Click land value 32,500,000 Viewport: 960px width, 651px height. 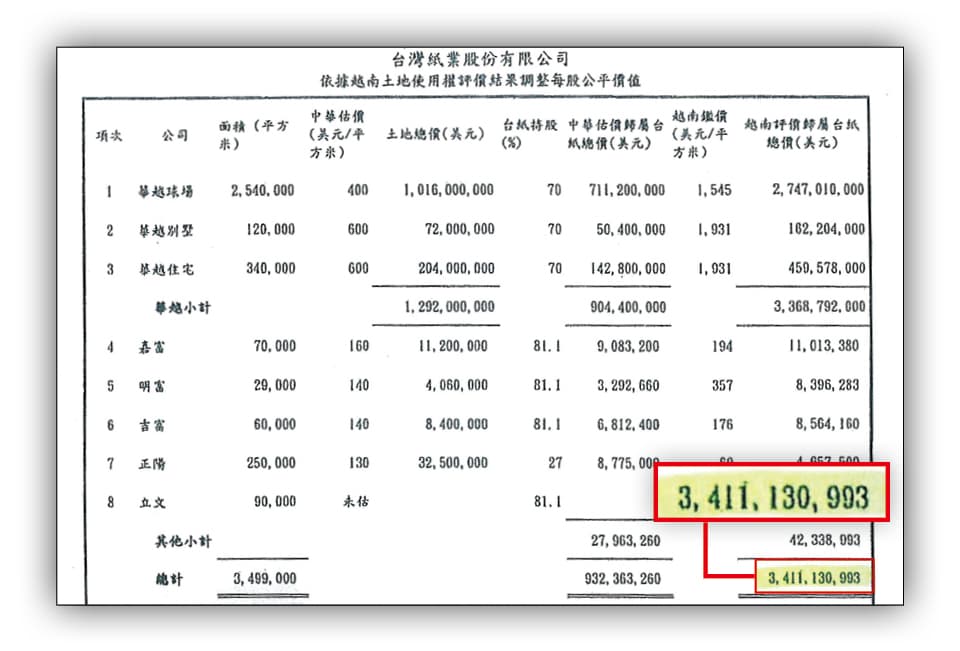pos(452,463)
